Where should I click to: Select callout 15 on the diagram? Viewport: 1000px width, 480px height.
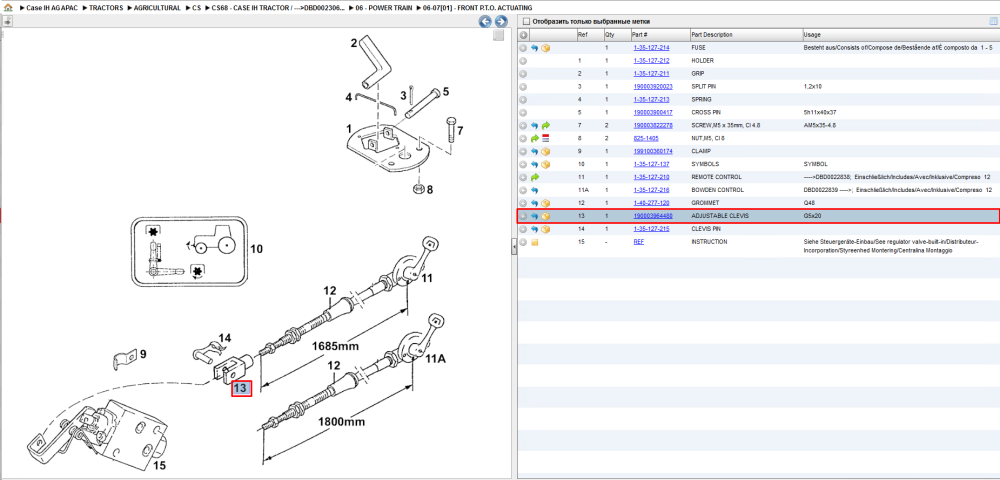159,466
